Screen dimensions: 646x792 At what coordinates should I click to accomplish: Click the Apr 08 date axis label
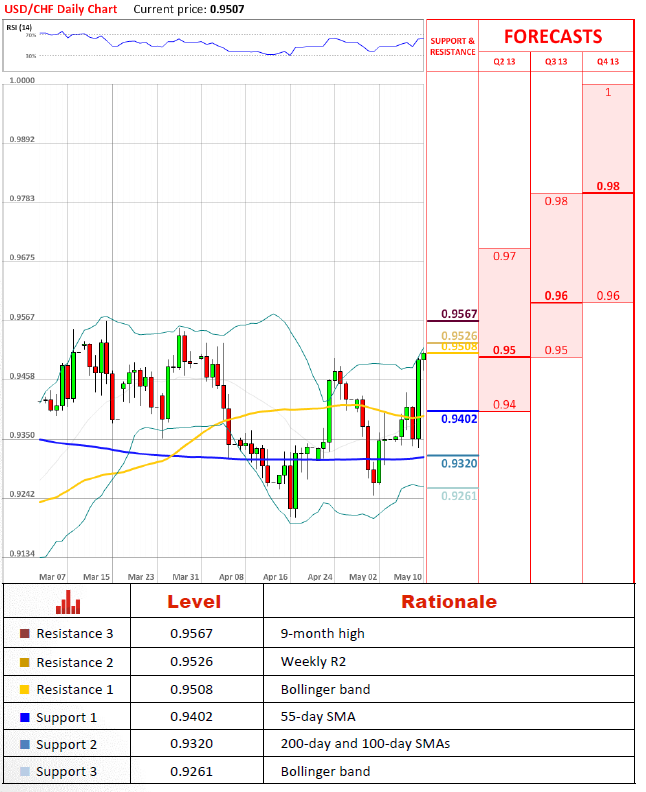pos(231,577)
